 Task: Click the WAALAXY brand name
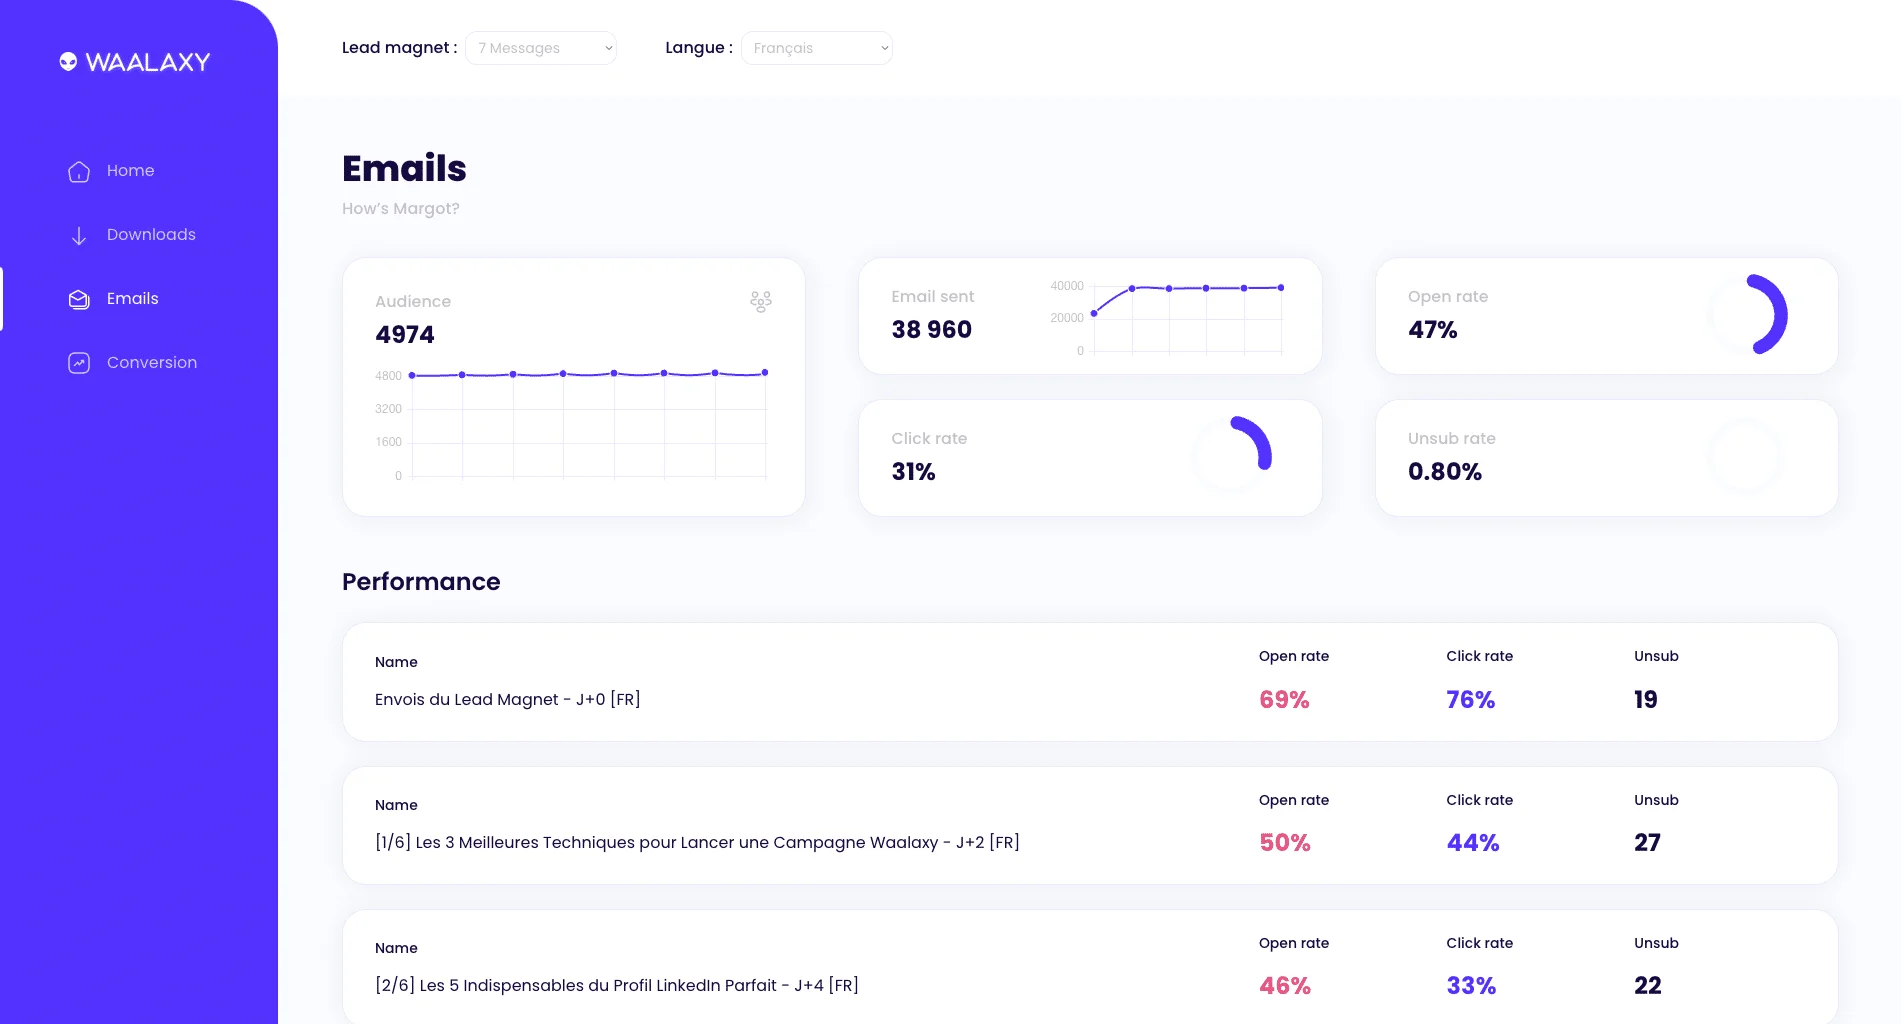pos(148,62)
